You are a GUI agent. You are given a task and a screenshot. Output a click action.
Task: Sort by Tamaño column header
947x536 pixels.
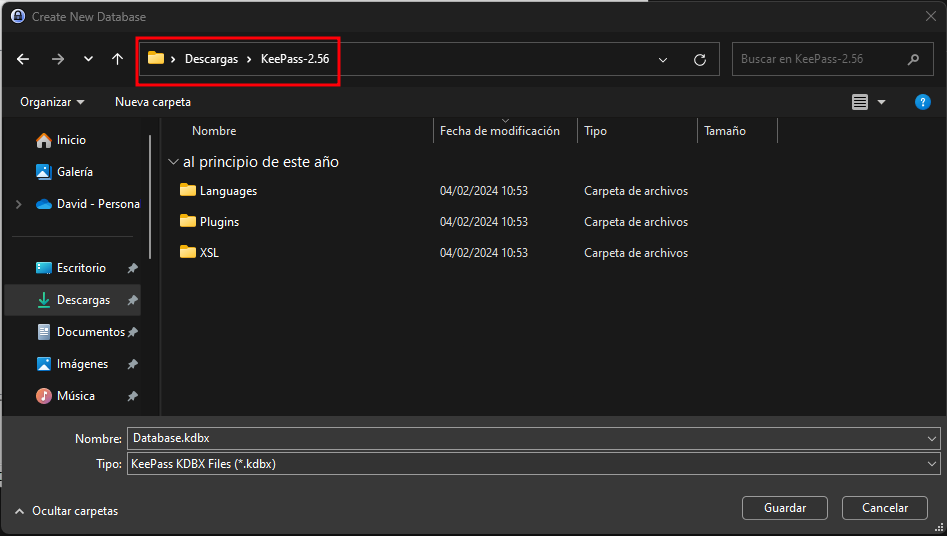coord(725,131)
